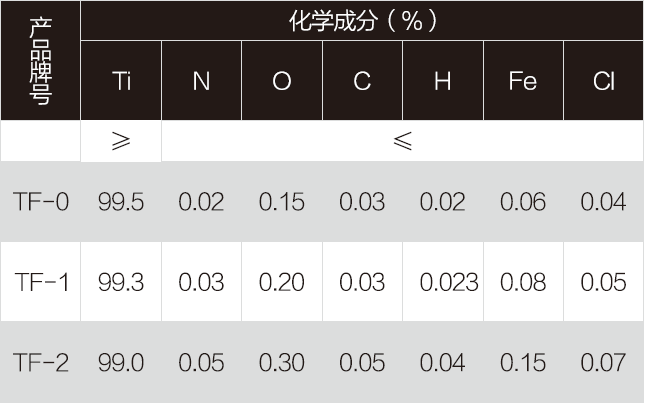Click the 化学成分（%）header cell
The width and height of the screenshot is (645, 404).
[362, 21]
